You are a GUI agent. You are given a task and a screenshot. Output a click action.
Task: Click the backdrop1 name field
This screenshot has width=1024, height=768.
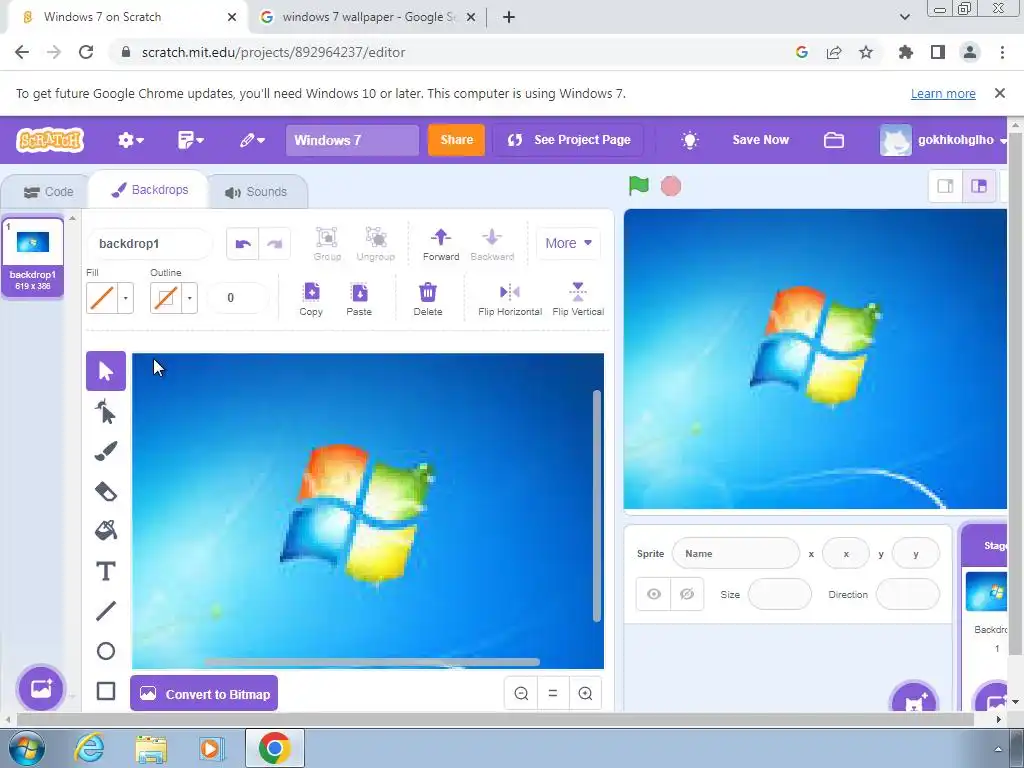click(x=150, y=244)
